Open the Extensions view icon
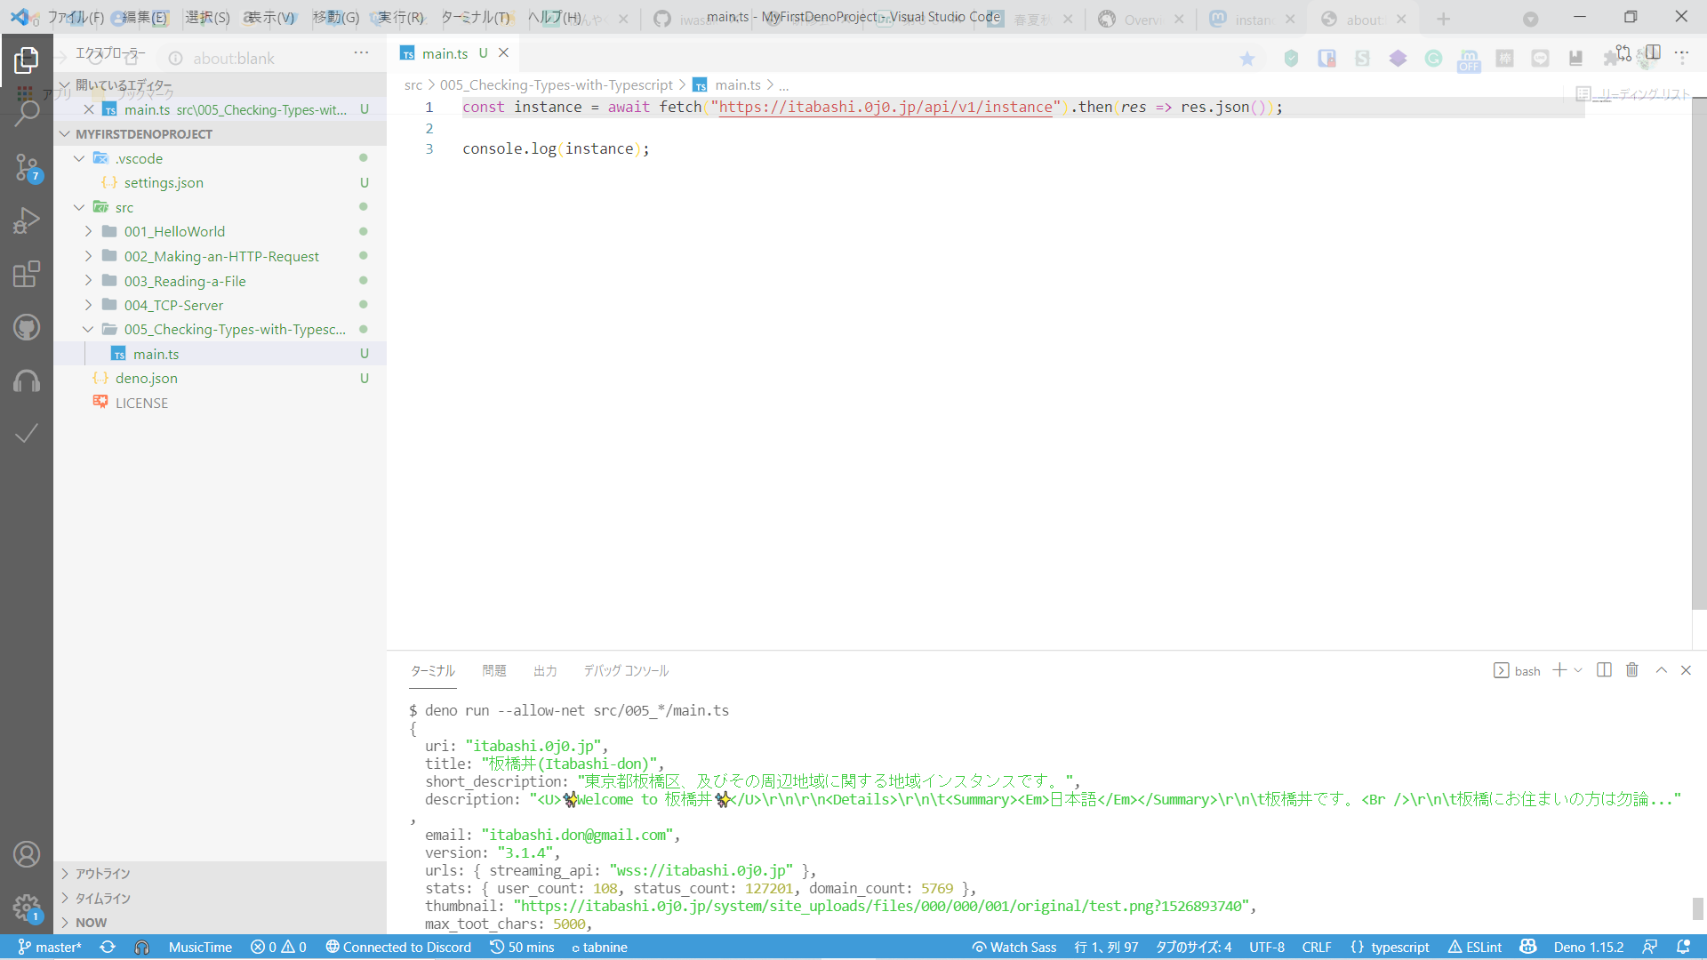1707x960 pixels. point(27,274)
